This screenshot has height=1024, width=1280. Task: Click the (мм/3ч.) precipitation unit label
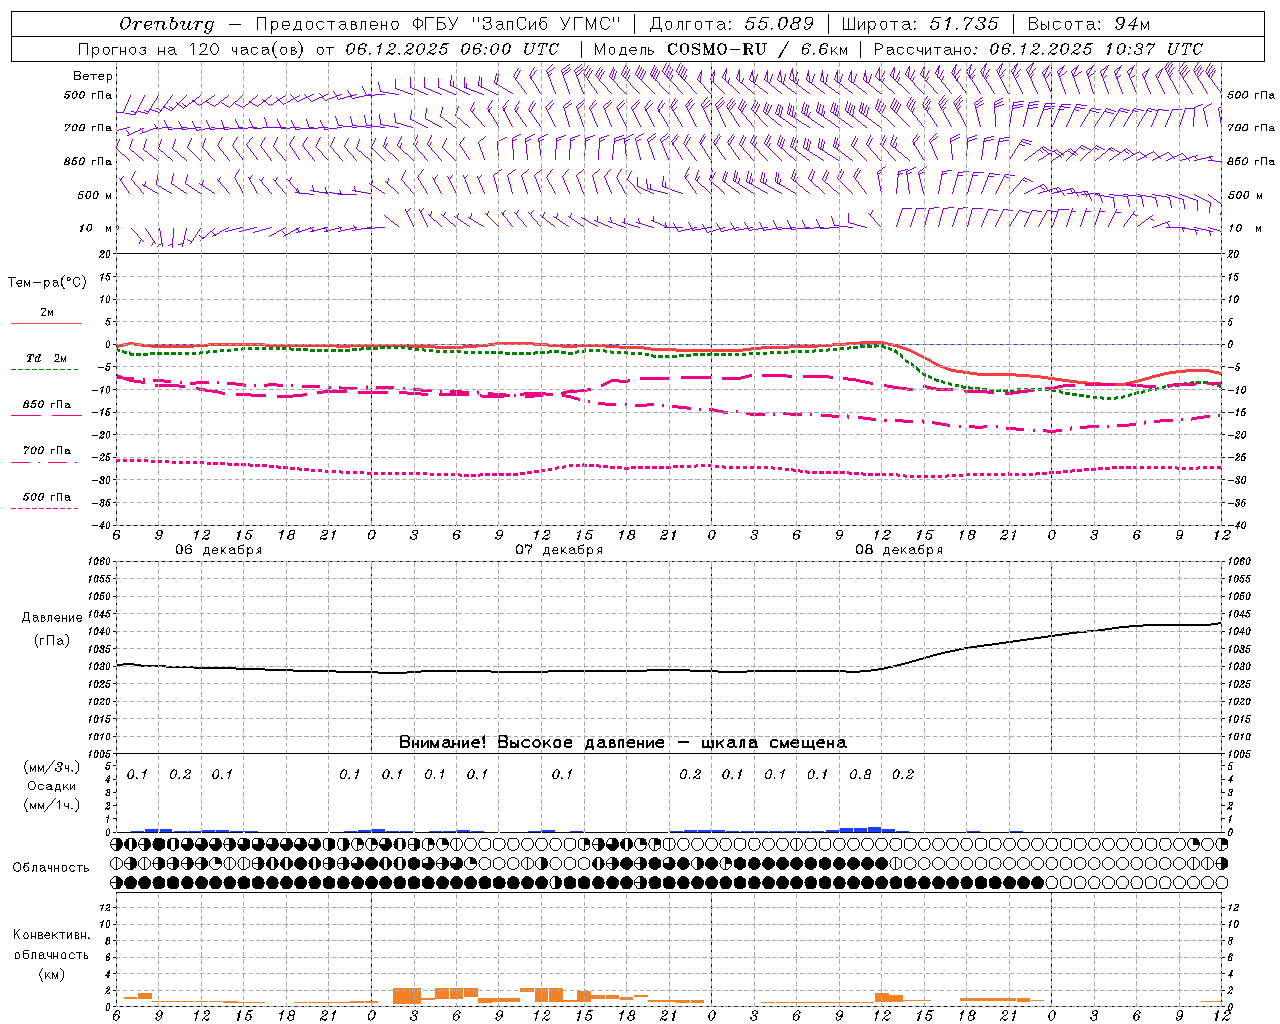[52, 768]
